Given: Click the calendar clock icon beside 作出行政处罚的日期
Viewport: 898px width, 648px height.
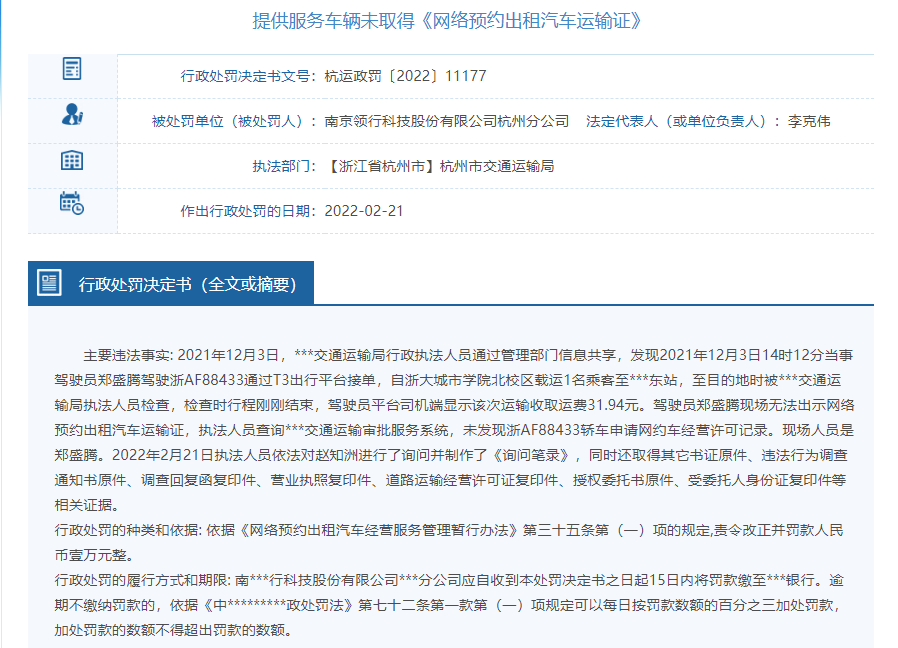Looking at the screenshot, I should coord(72,203).
